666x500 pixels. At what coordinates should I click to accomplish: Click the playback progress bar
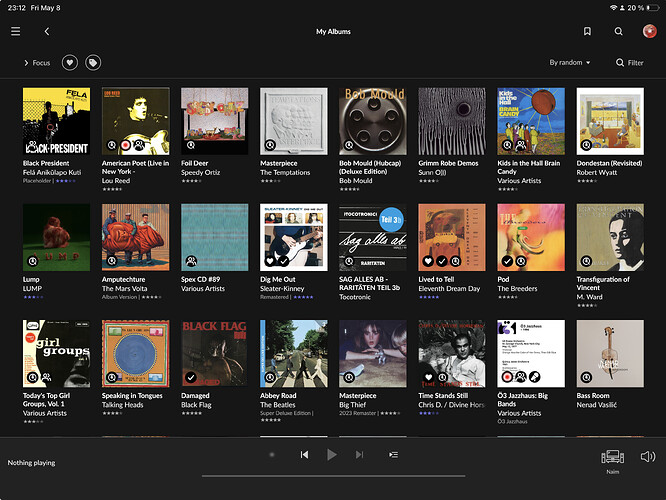(x=333, y=476)
